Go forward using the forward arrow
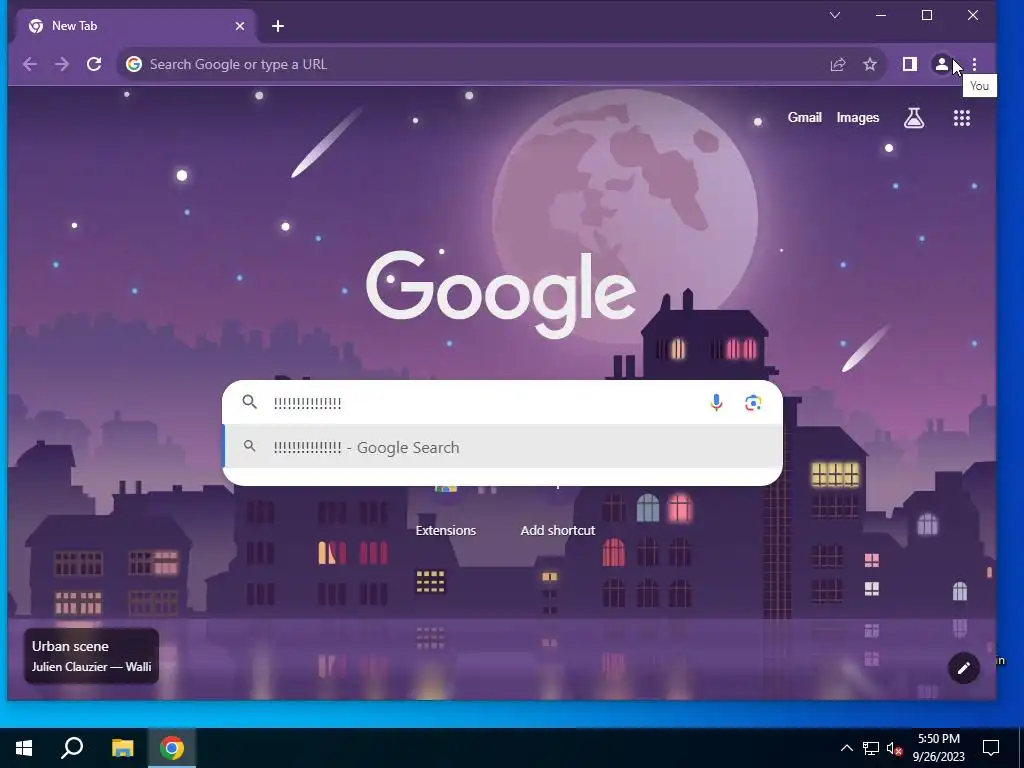Screen dimensions: 1024x768 click(x=61, y=64)
